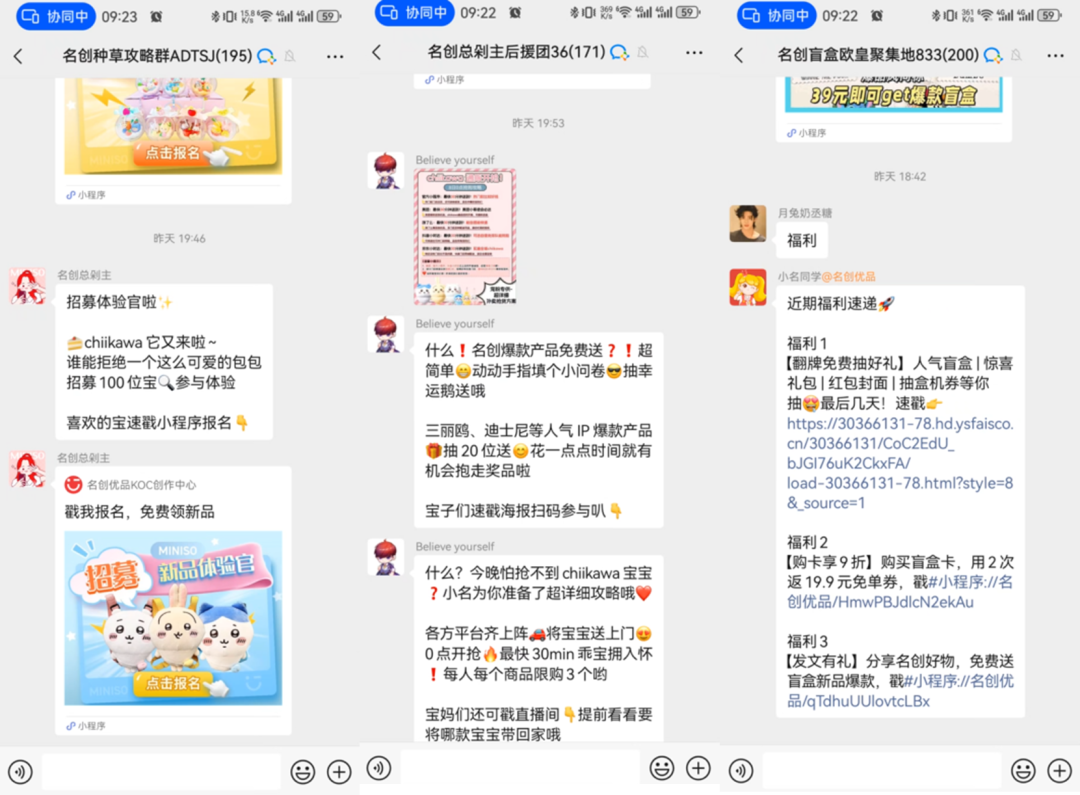1080x795 pixels.
Task: Tap battery indicator in the 名创种草攻略群ADTSJ phone
Action: [329, 16]
